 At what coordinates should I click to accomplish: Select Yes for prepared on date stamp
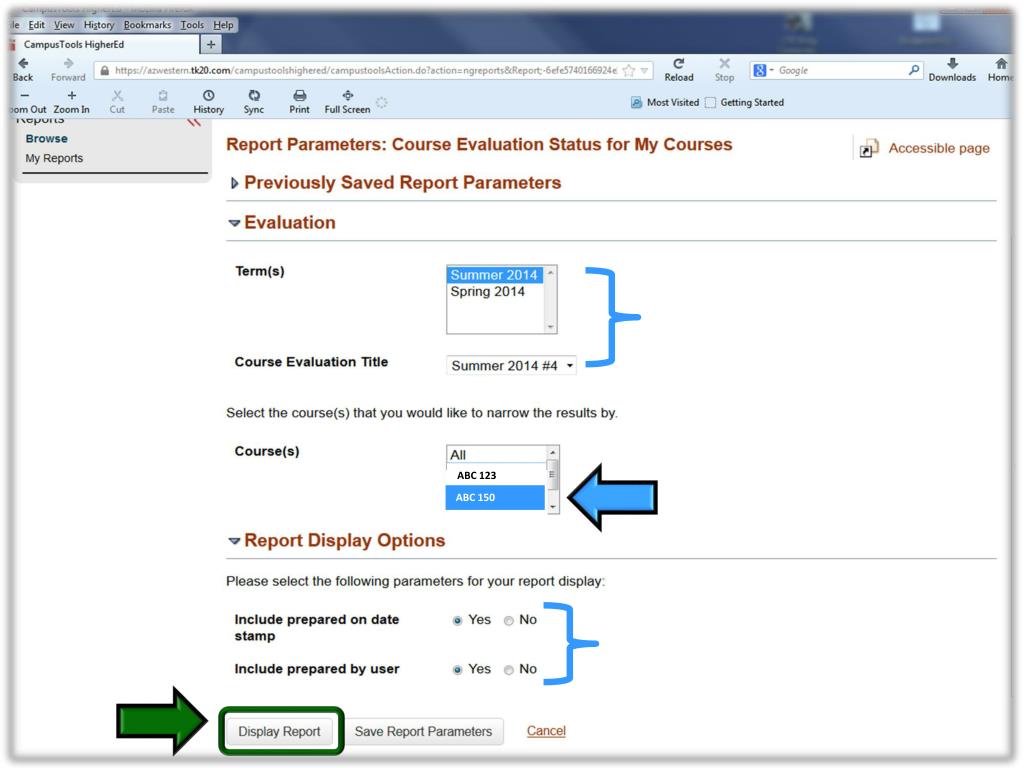coord(457,620)
